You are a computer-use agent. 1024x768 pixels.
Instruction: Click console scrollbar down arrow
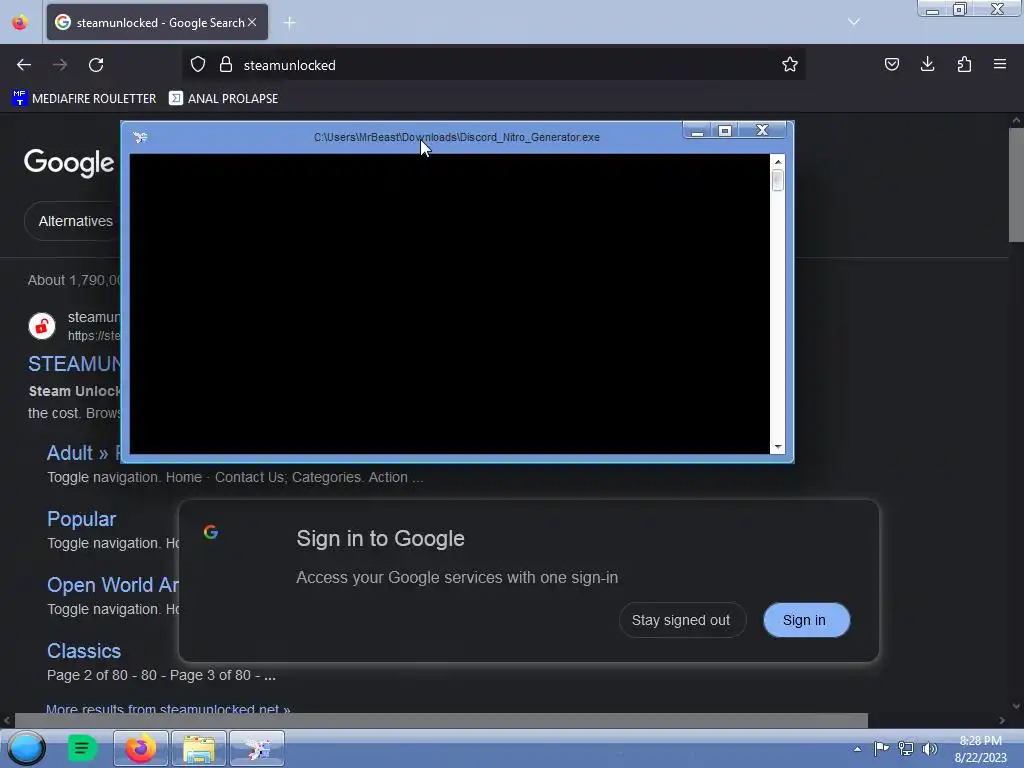tap(778, 447)
